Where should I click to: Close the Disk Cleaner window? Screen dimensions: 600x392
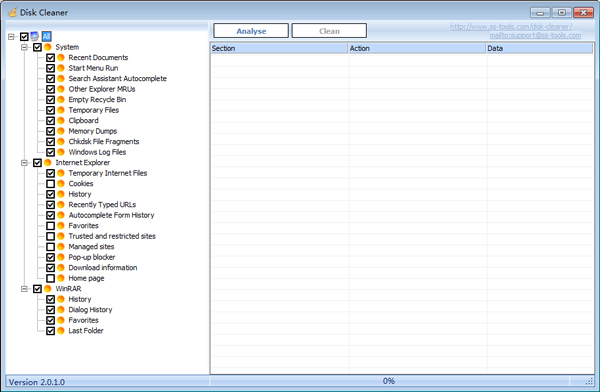coord(584,13)
